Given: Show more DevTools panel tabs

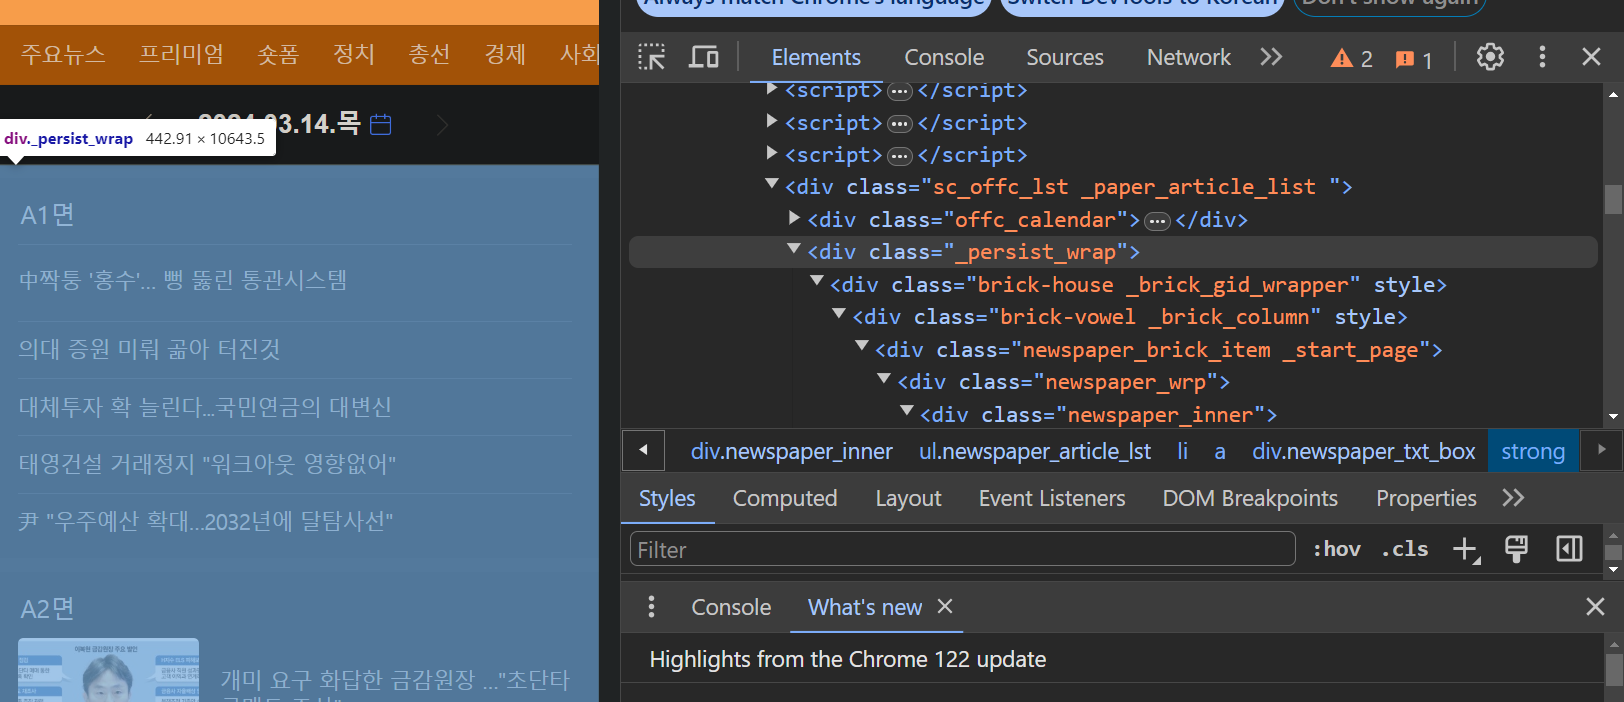Looking at the screenshot, I should [1271, 57].
